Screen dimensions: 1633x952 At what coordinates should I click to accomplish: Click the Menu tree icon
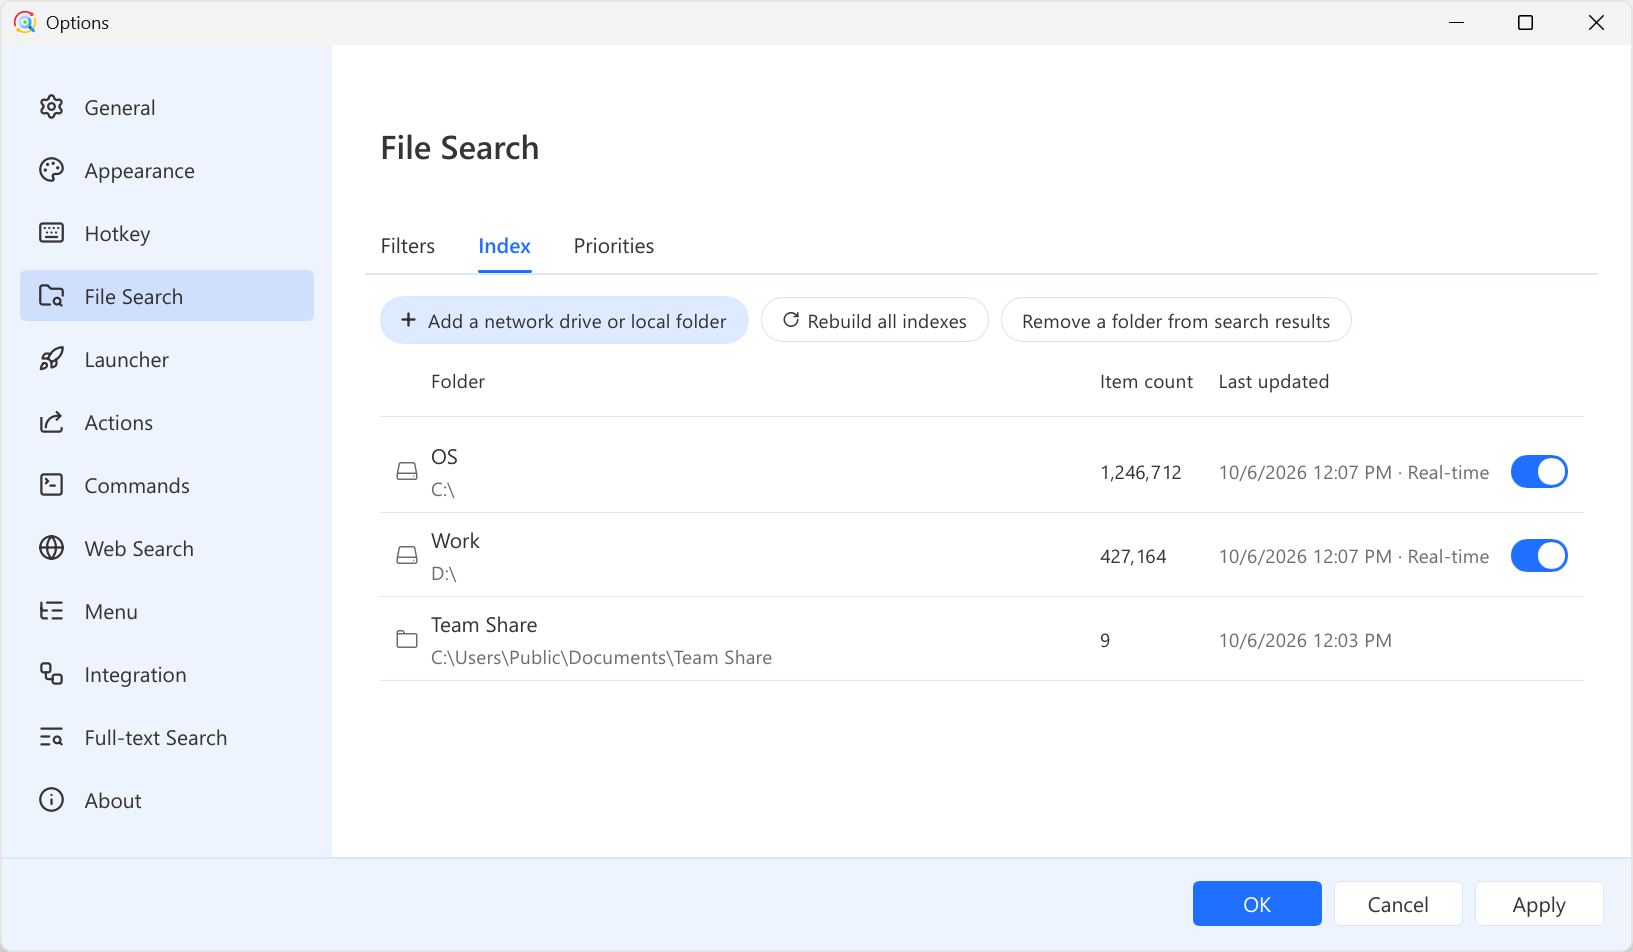pyautogui.click(x=51, y=611)
